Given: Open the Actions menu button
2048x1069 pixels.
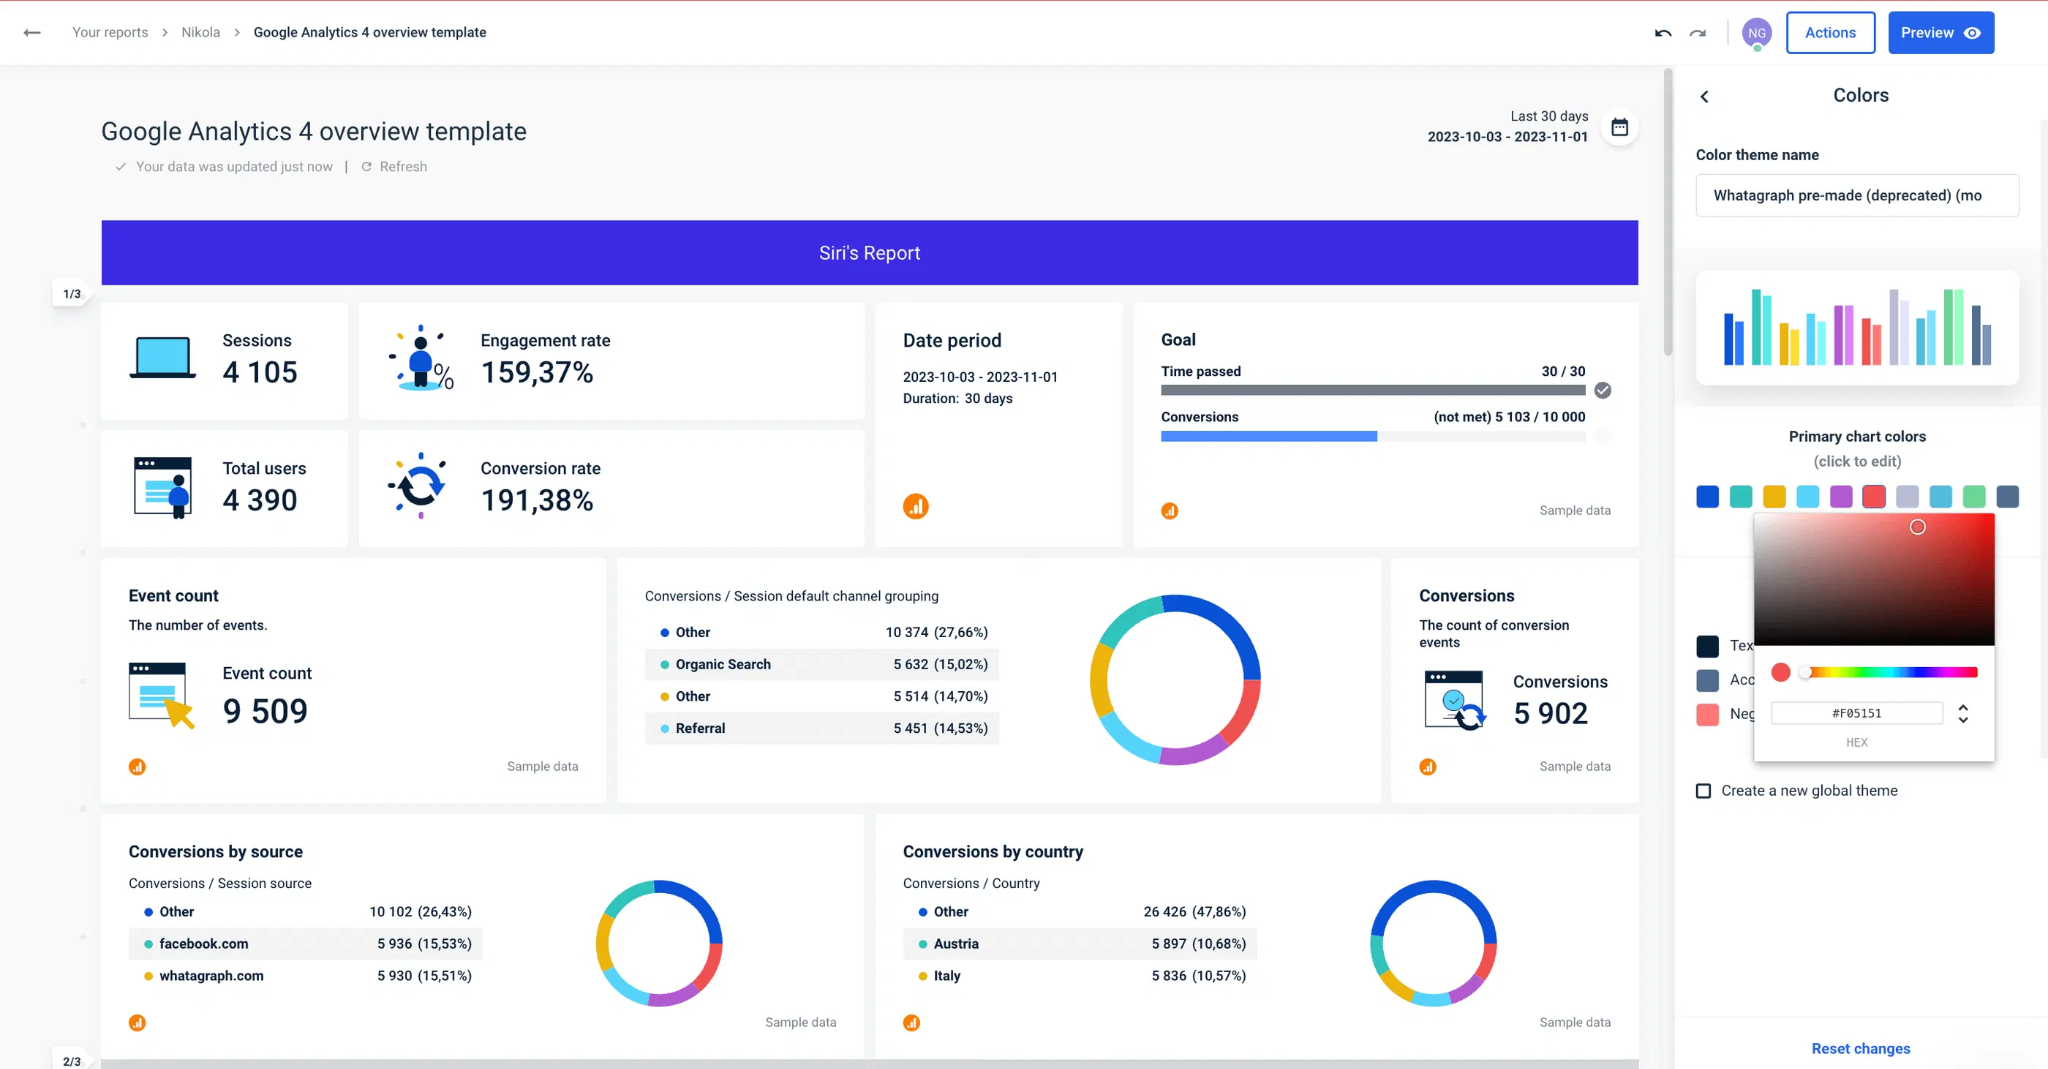Looking at the screenshot, I should pos(1830,32).
